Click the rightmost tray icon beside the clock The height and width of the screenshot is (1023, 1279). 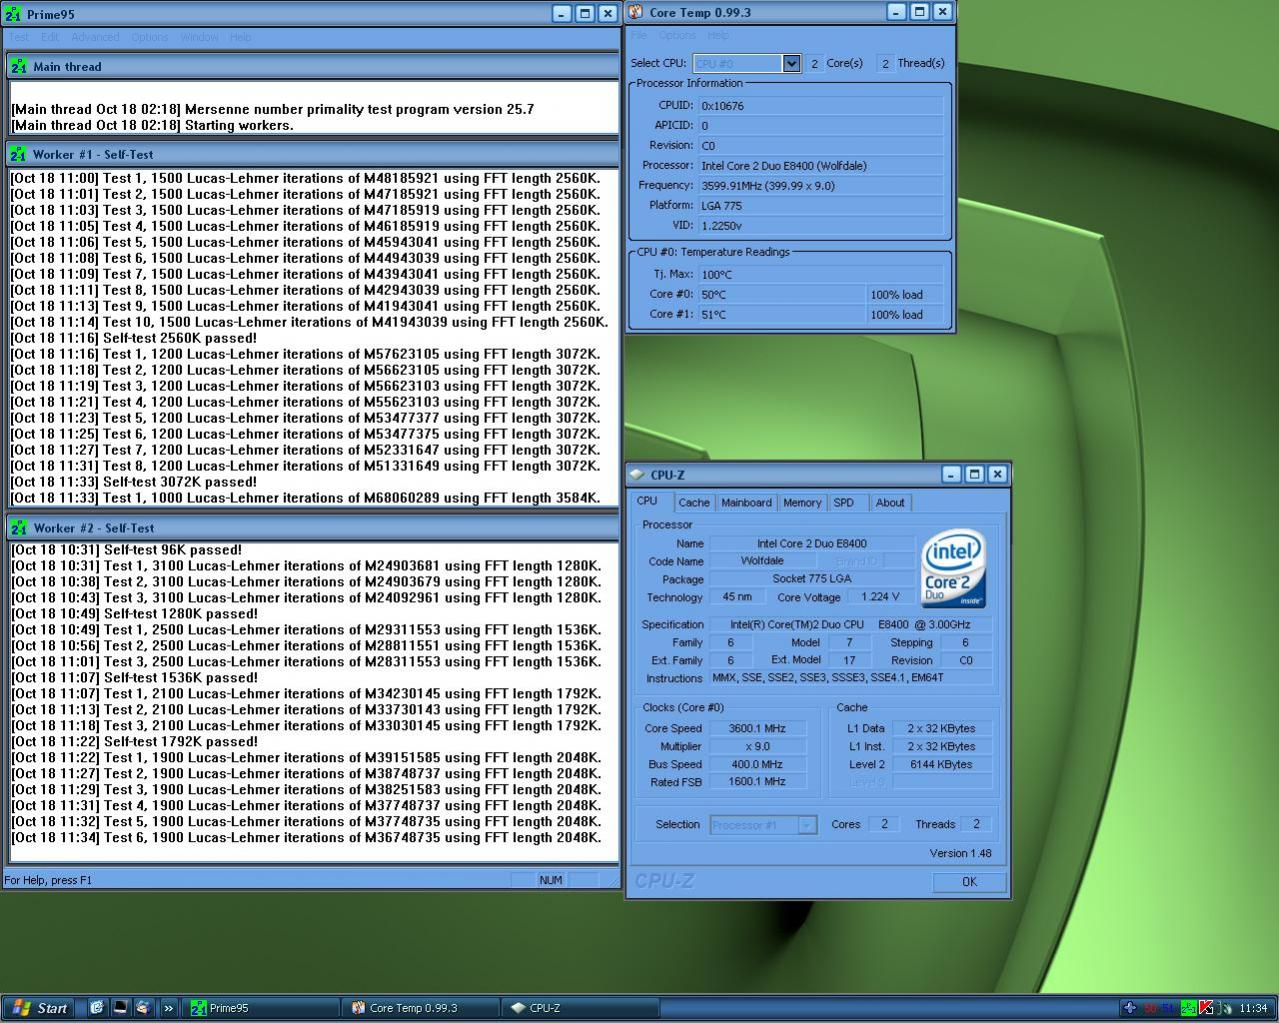[x=1226, y=1008]
